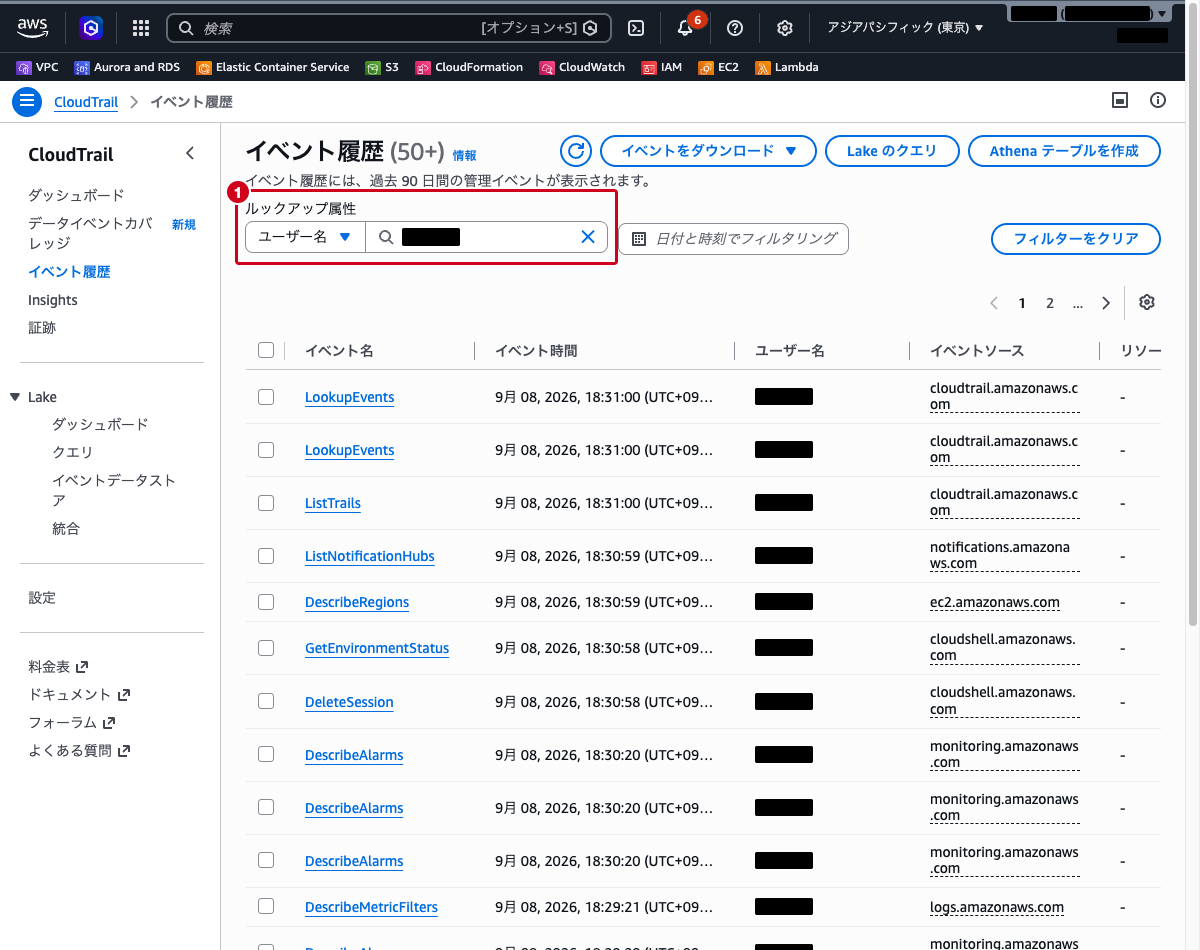Open VPC bookmark in favorites bar

pos(38,67)
